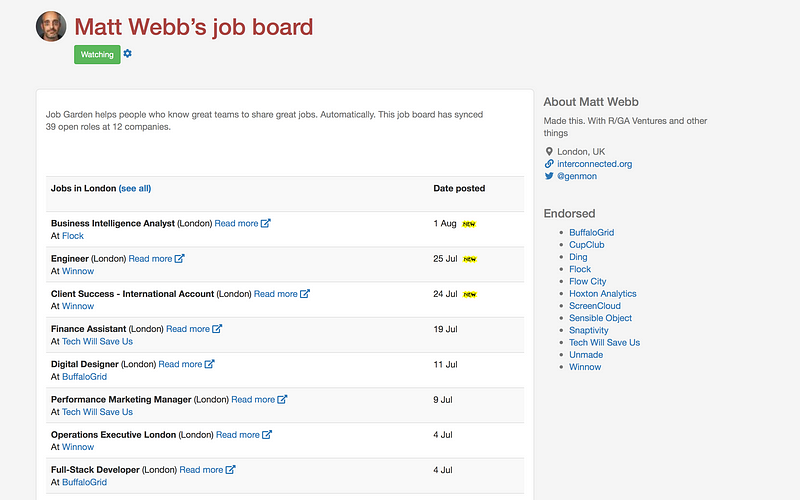Open external link icon for Operations Executive London
800x500 pixels.
pyautogui.click(x=267, y=435)
